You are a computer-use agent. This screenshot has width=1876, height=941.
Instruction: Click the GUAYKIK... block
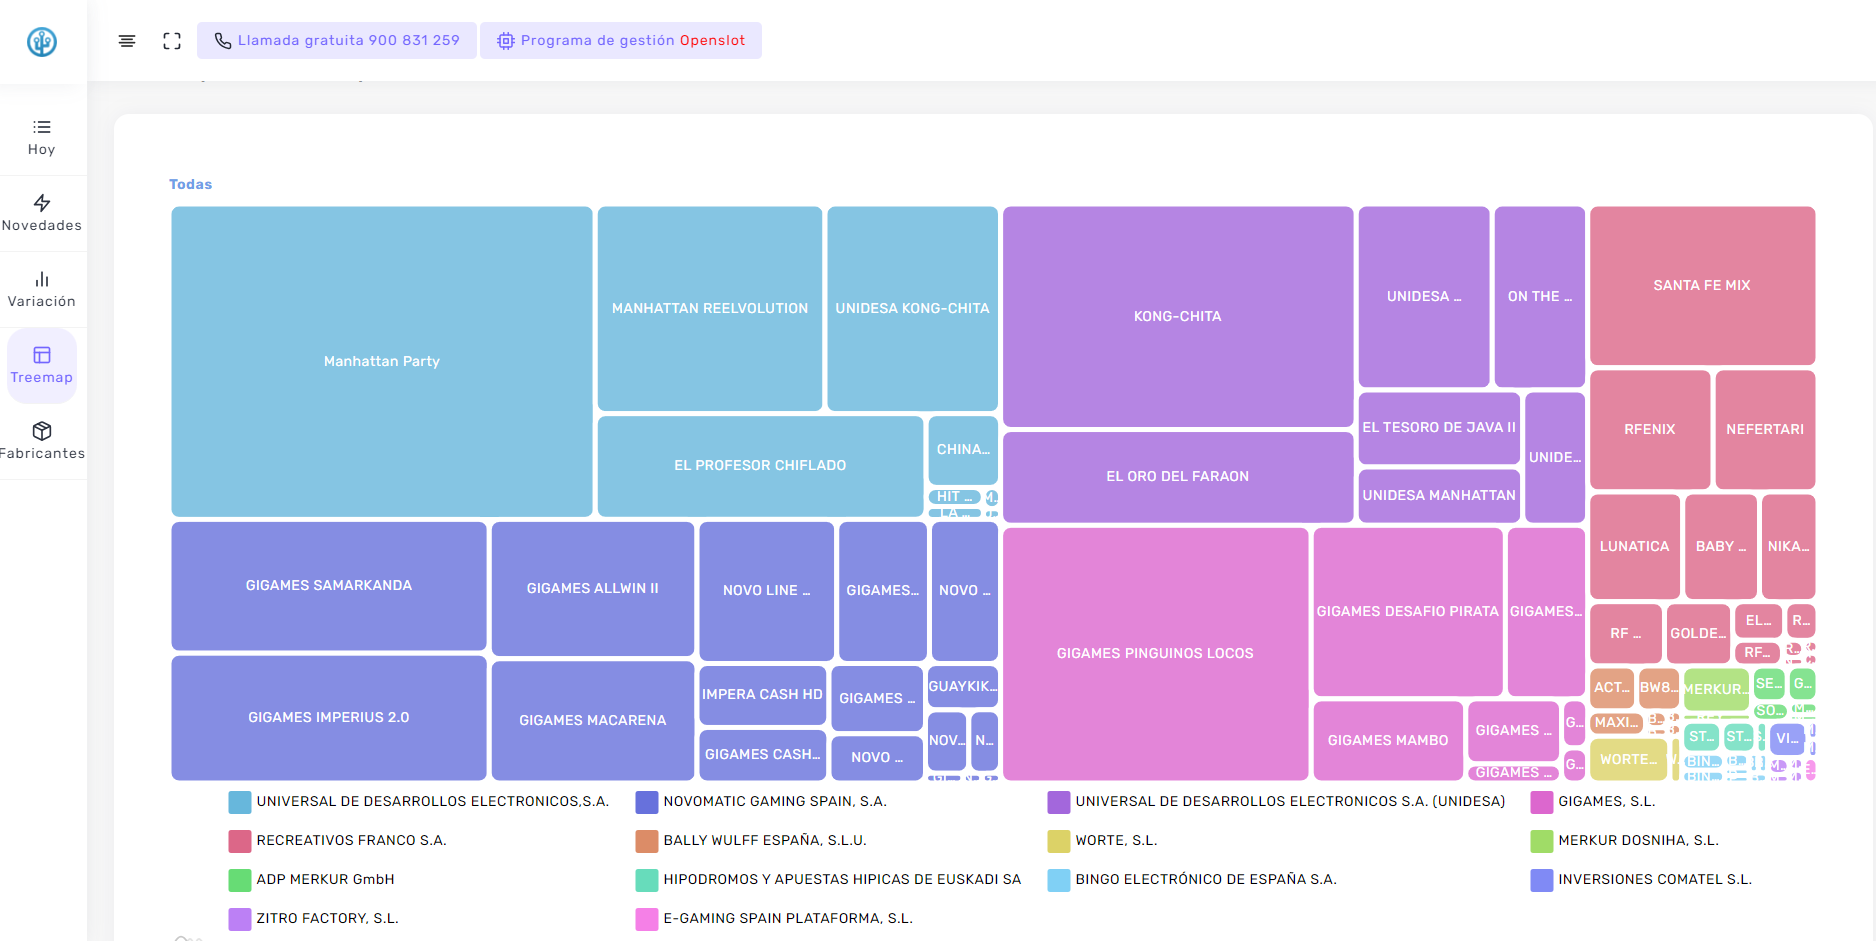(x=963, y=687)
